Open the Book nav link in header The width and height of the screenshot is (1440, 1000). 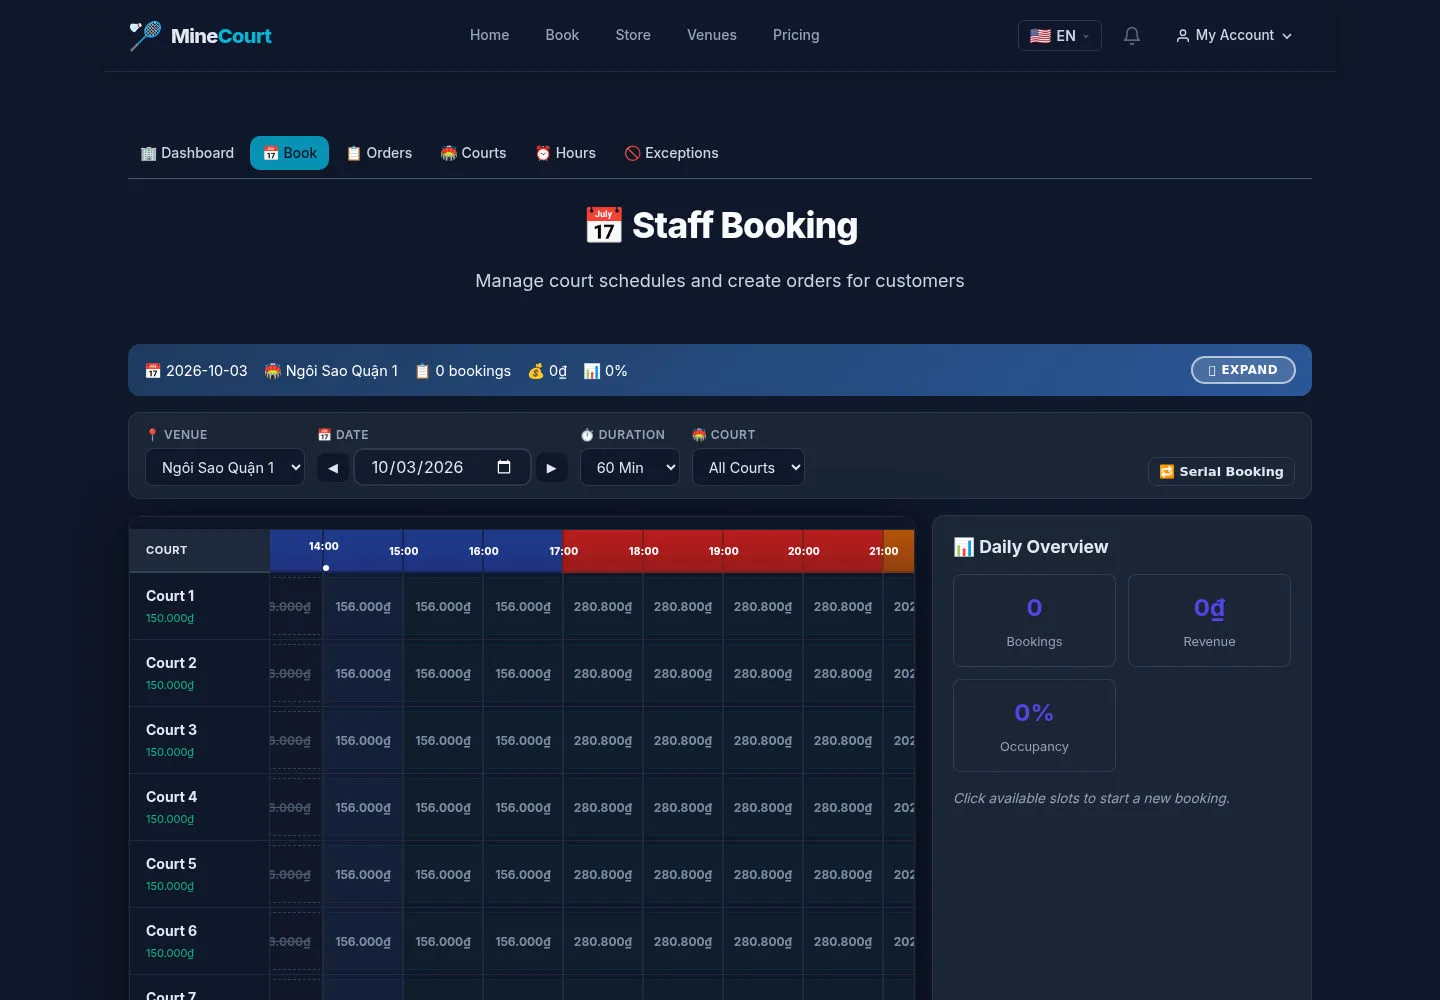[562, 35]
